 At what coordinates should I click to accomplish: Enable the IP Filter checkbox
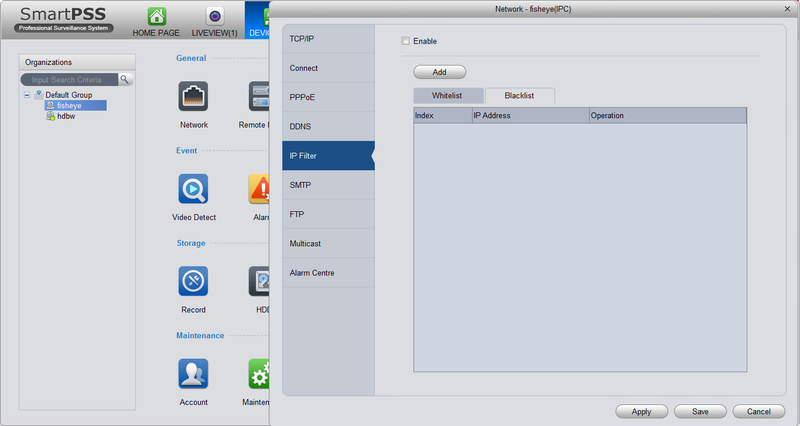tap(406, 41)
